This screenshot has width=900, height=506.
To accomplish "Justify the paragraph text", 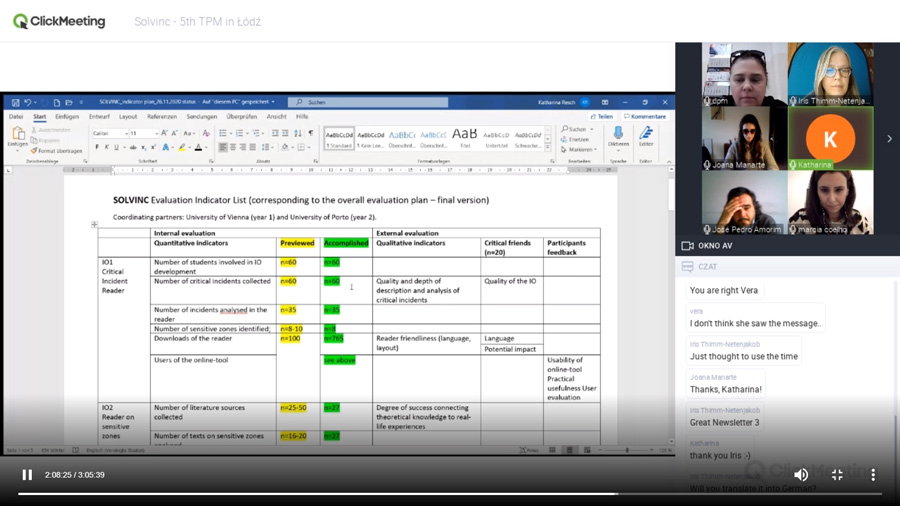I will pyautogui.click(x=253, y=147).
